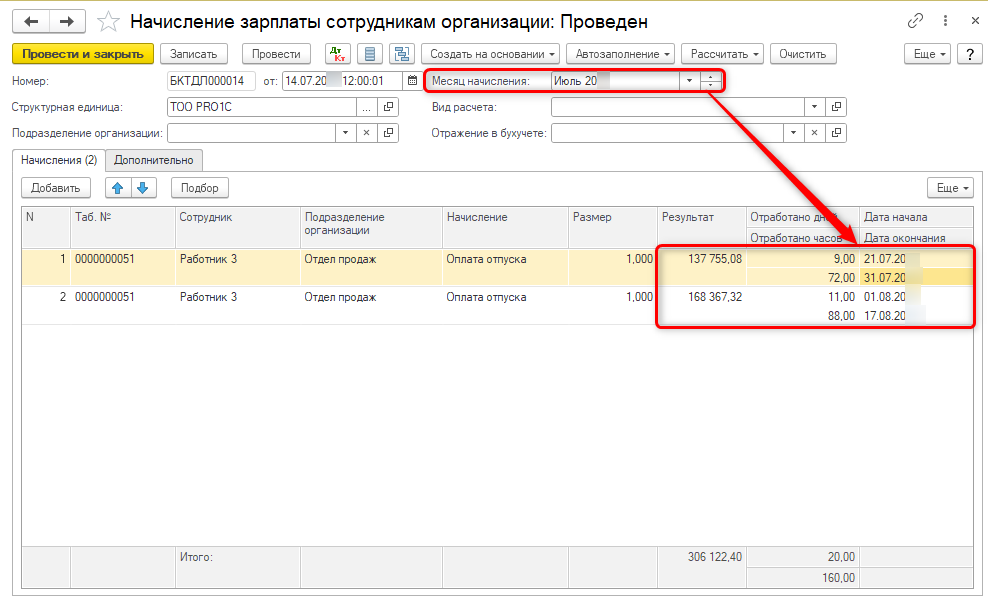Click the forward navigation arrow
Viewport: 988px width, 599px height.
pos(67,21)
